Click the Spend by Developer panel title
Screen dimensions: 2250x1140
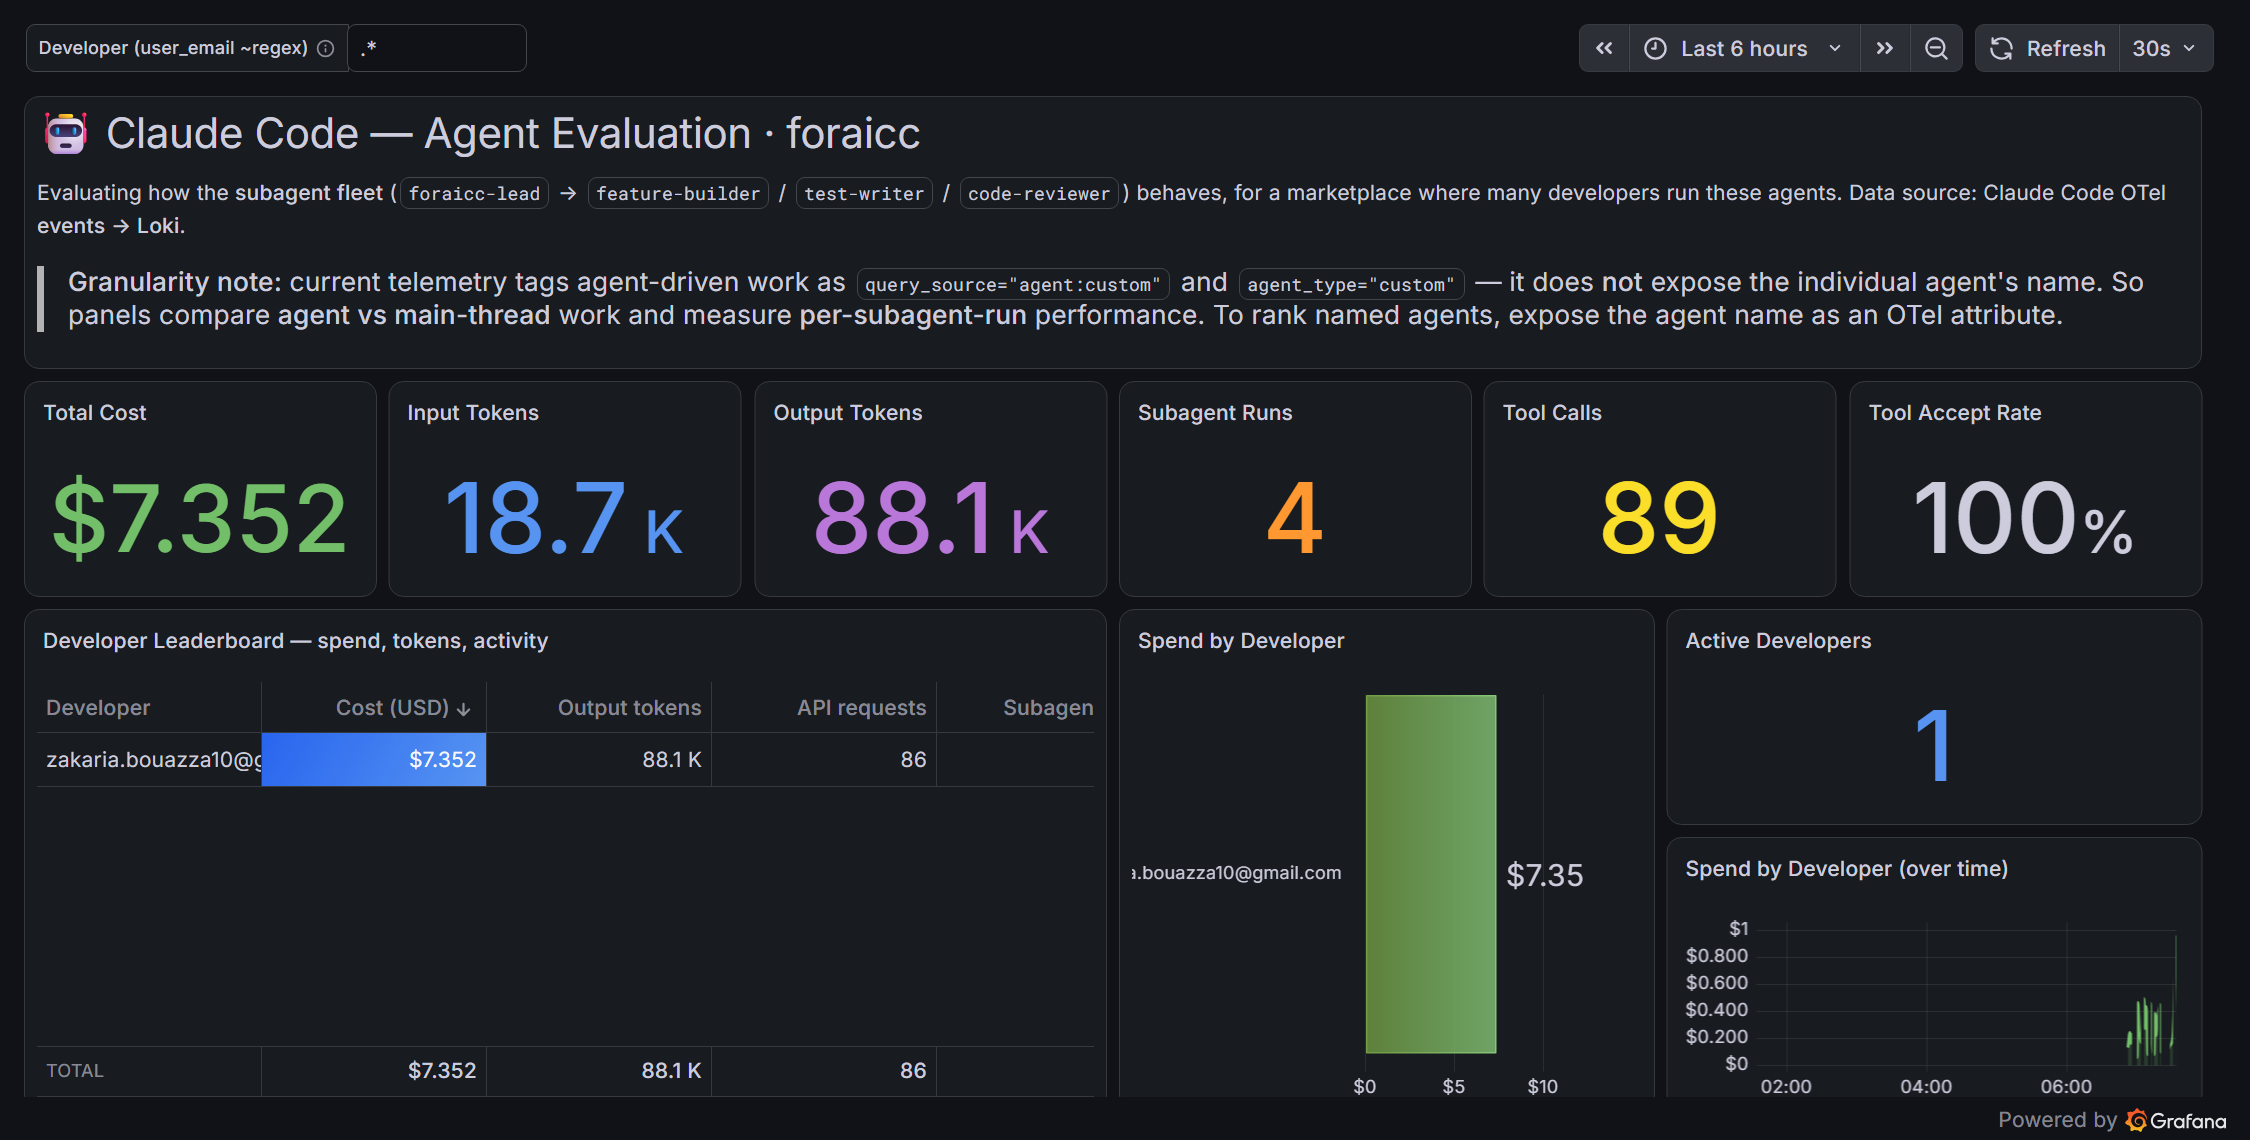[1241, 640]
